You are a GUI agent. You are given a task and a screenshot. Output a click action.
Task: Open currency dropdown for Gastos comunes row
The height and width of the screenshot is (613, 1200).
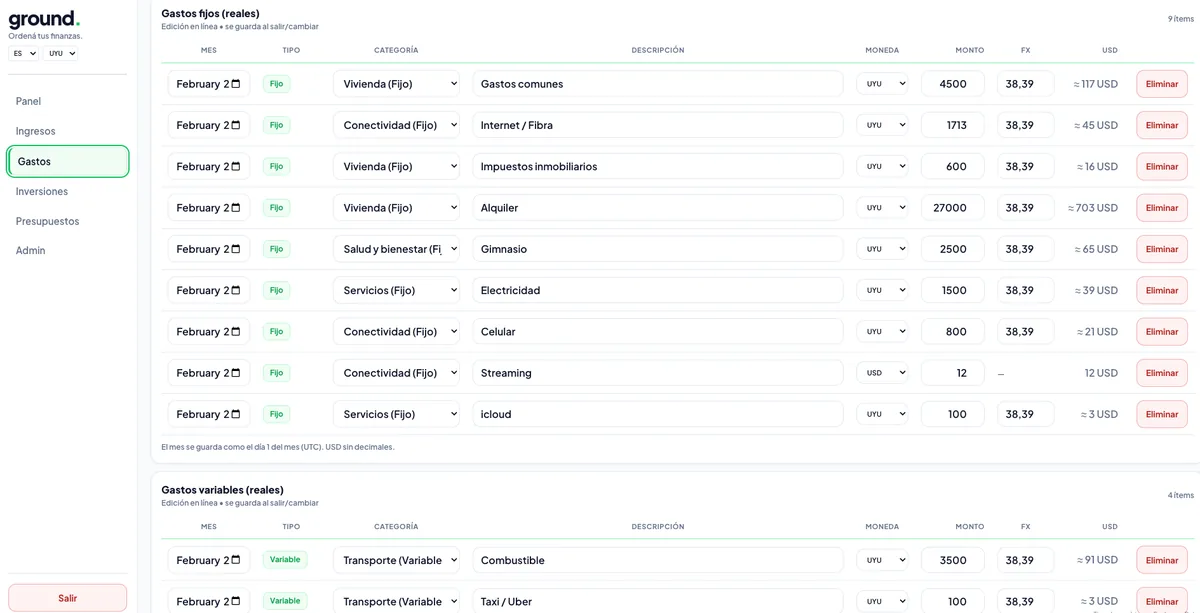pos(882,84)
